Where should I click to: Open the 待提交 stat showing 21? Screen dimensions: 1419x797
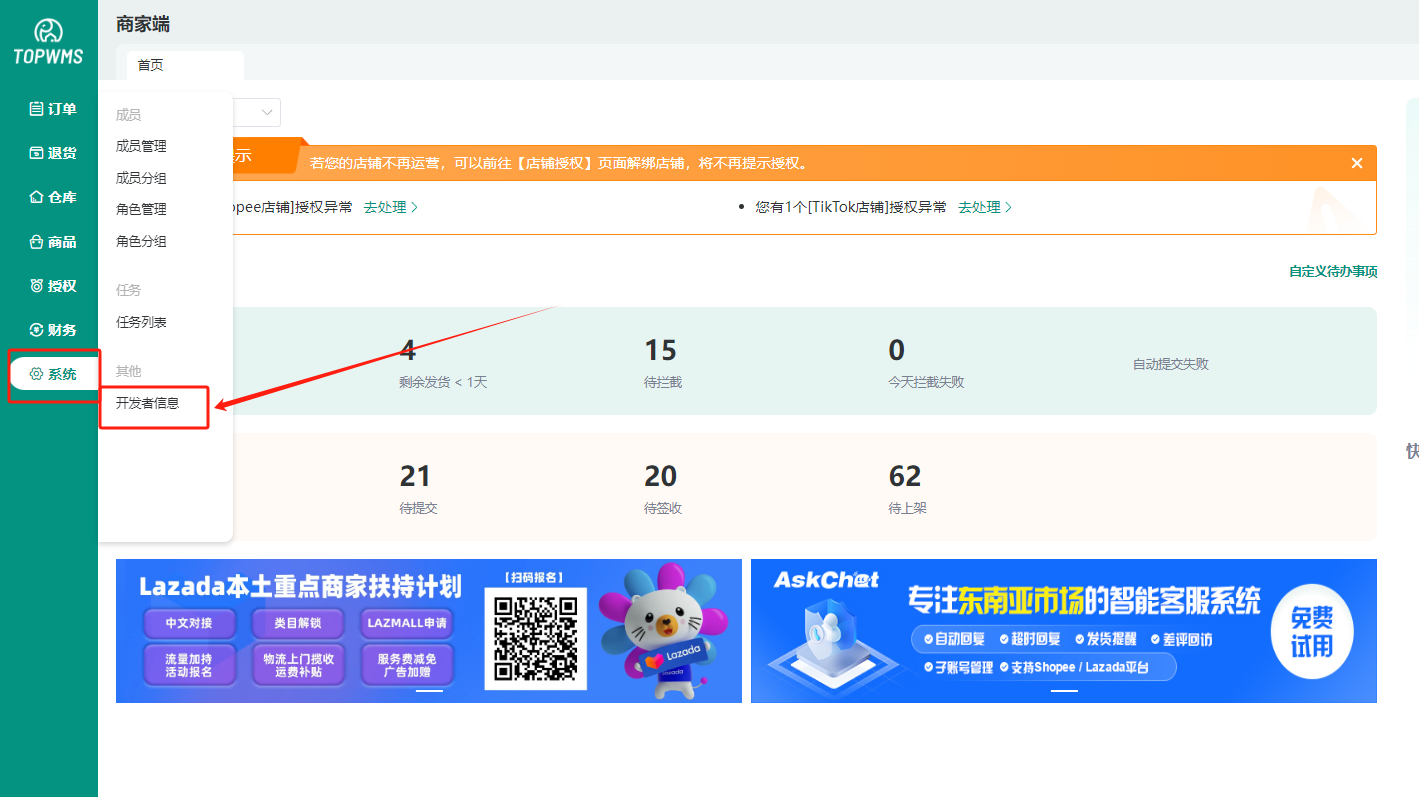419,488
